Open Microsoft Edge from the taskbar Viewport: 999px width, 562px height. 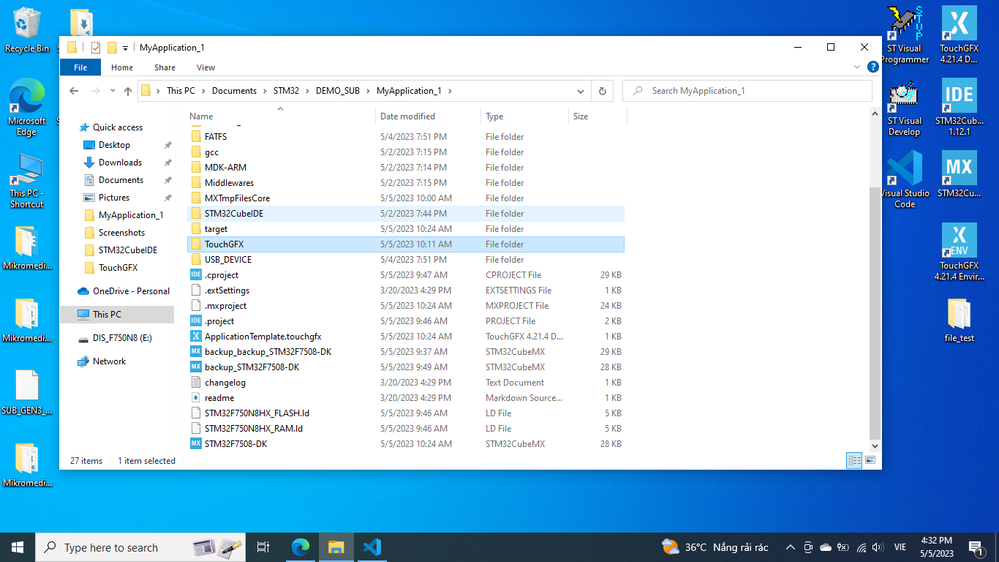pos(299,547)
